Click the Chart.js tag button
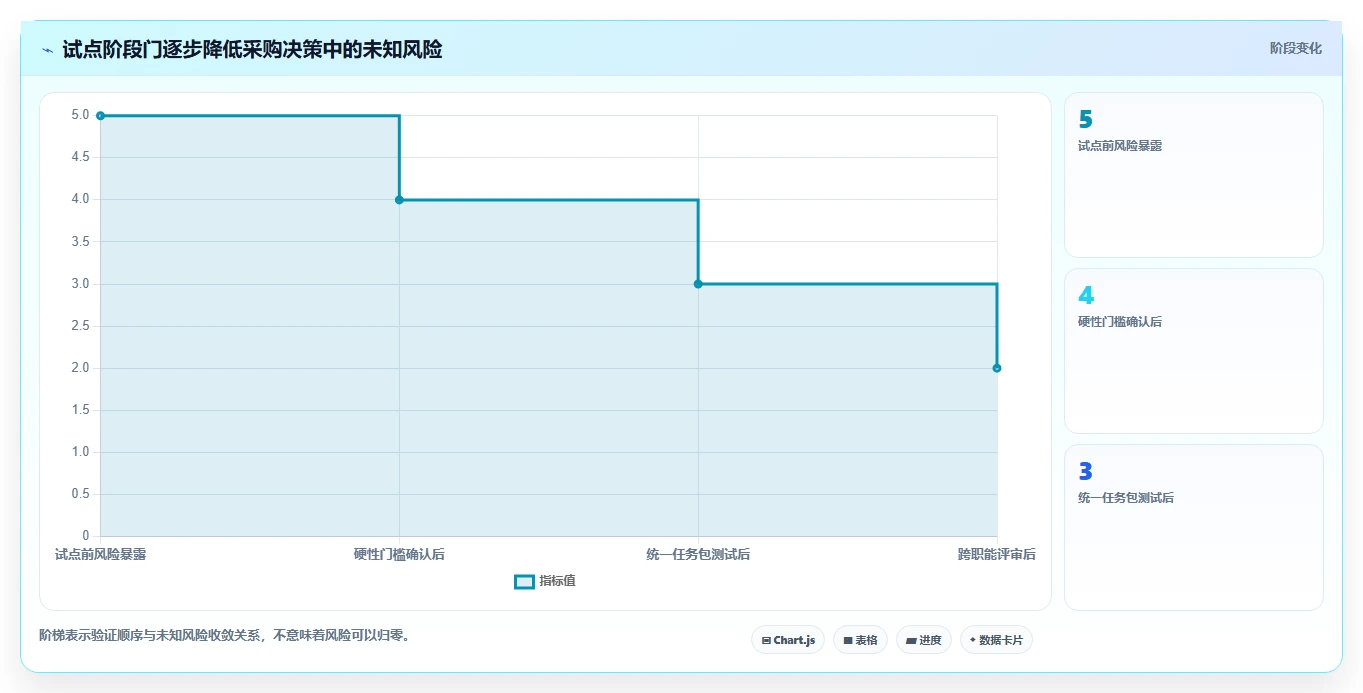Screen dimensions: 1363x693 788,640
